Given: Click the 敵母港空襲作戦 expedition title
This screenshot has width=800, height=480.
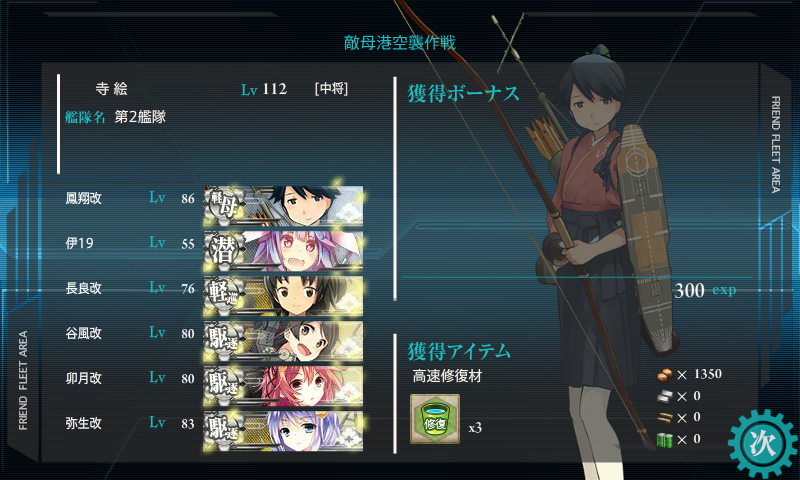Looking at the screenshot, I should 399,43.
